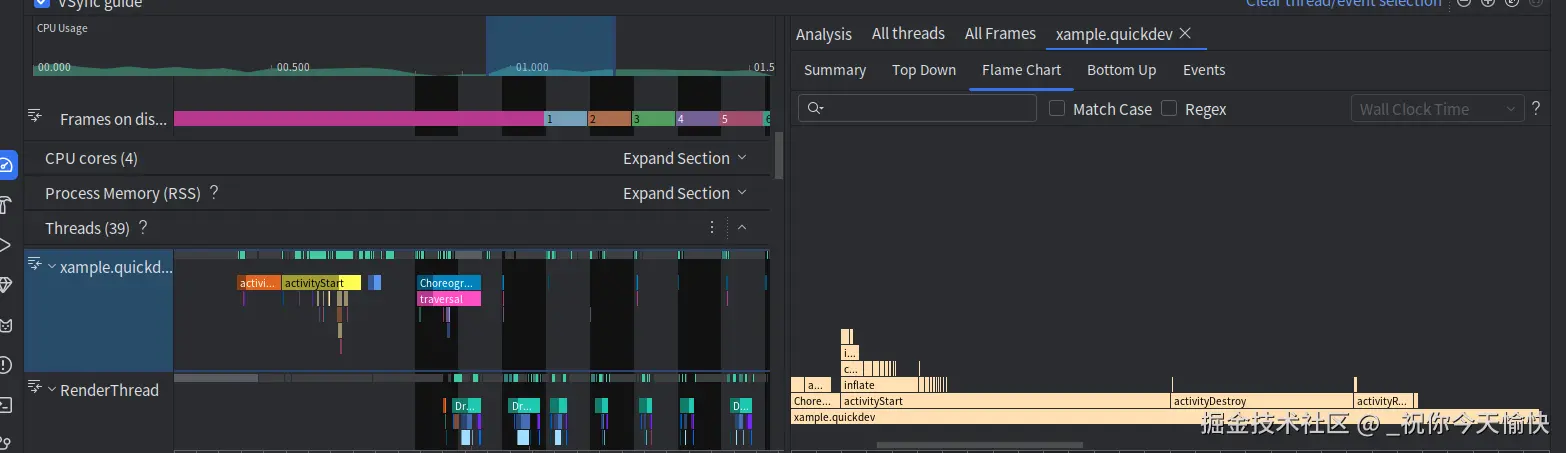Click the reorder handle beside RenderThread
Screen dimensions: 1566x453
(x=35, y=388)
